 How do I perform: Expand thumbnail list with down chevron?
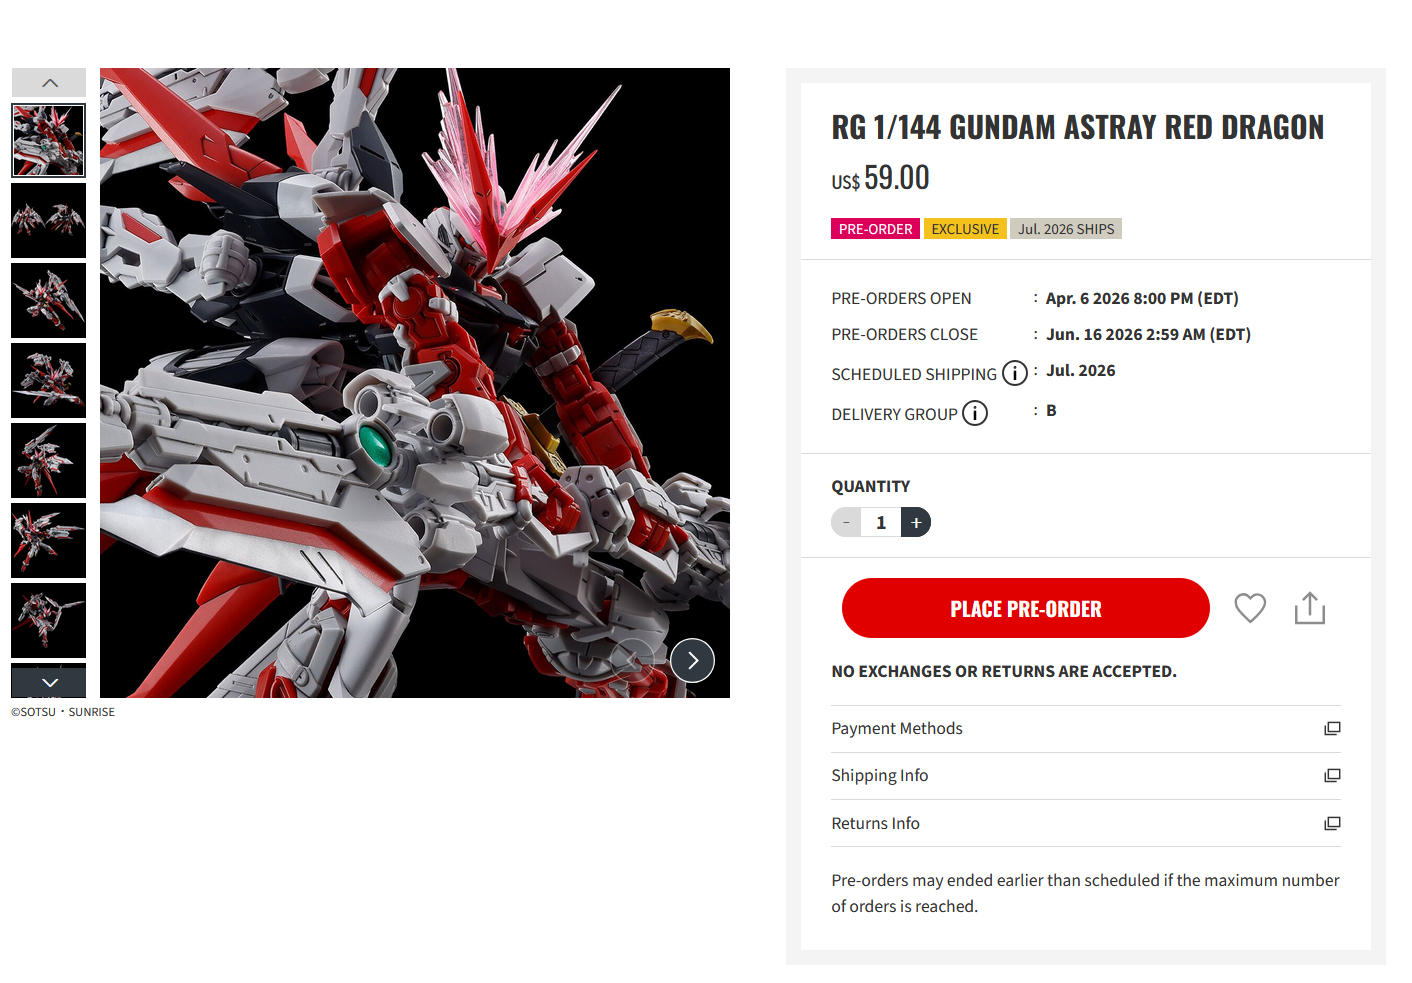point(49,682)
